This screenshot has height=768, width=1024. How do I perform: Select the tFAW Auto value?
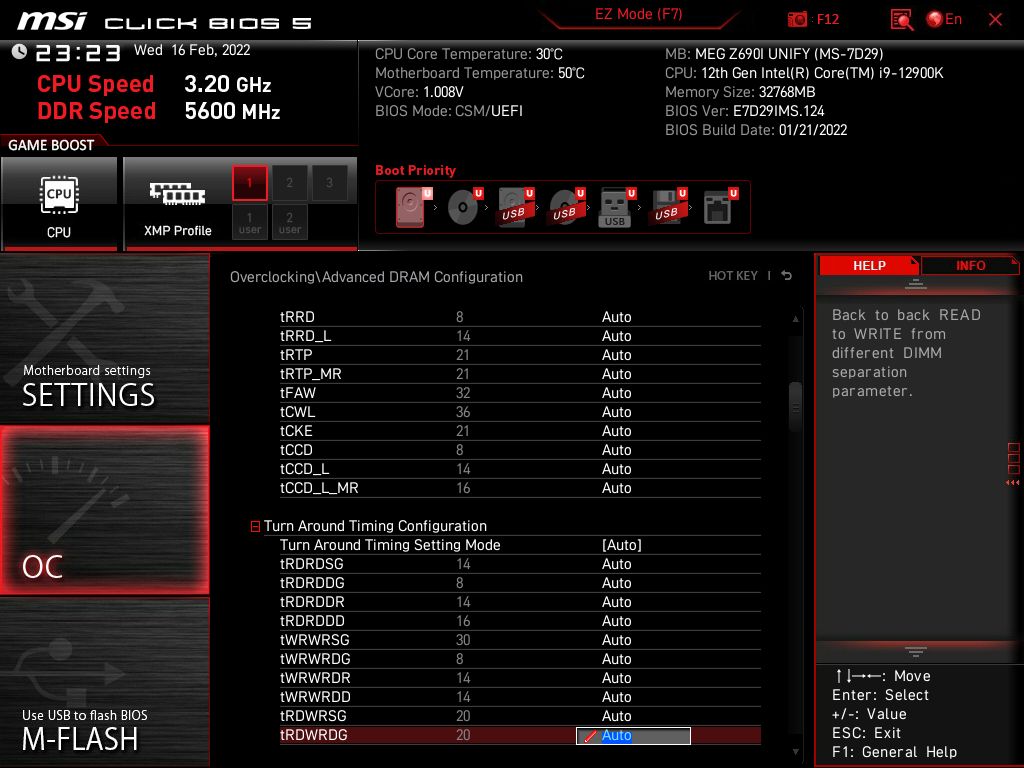(x=616, y=393)
